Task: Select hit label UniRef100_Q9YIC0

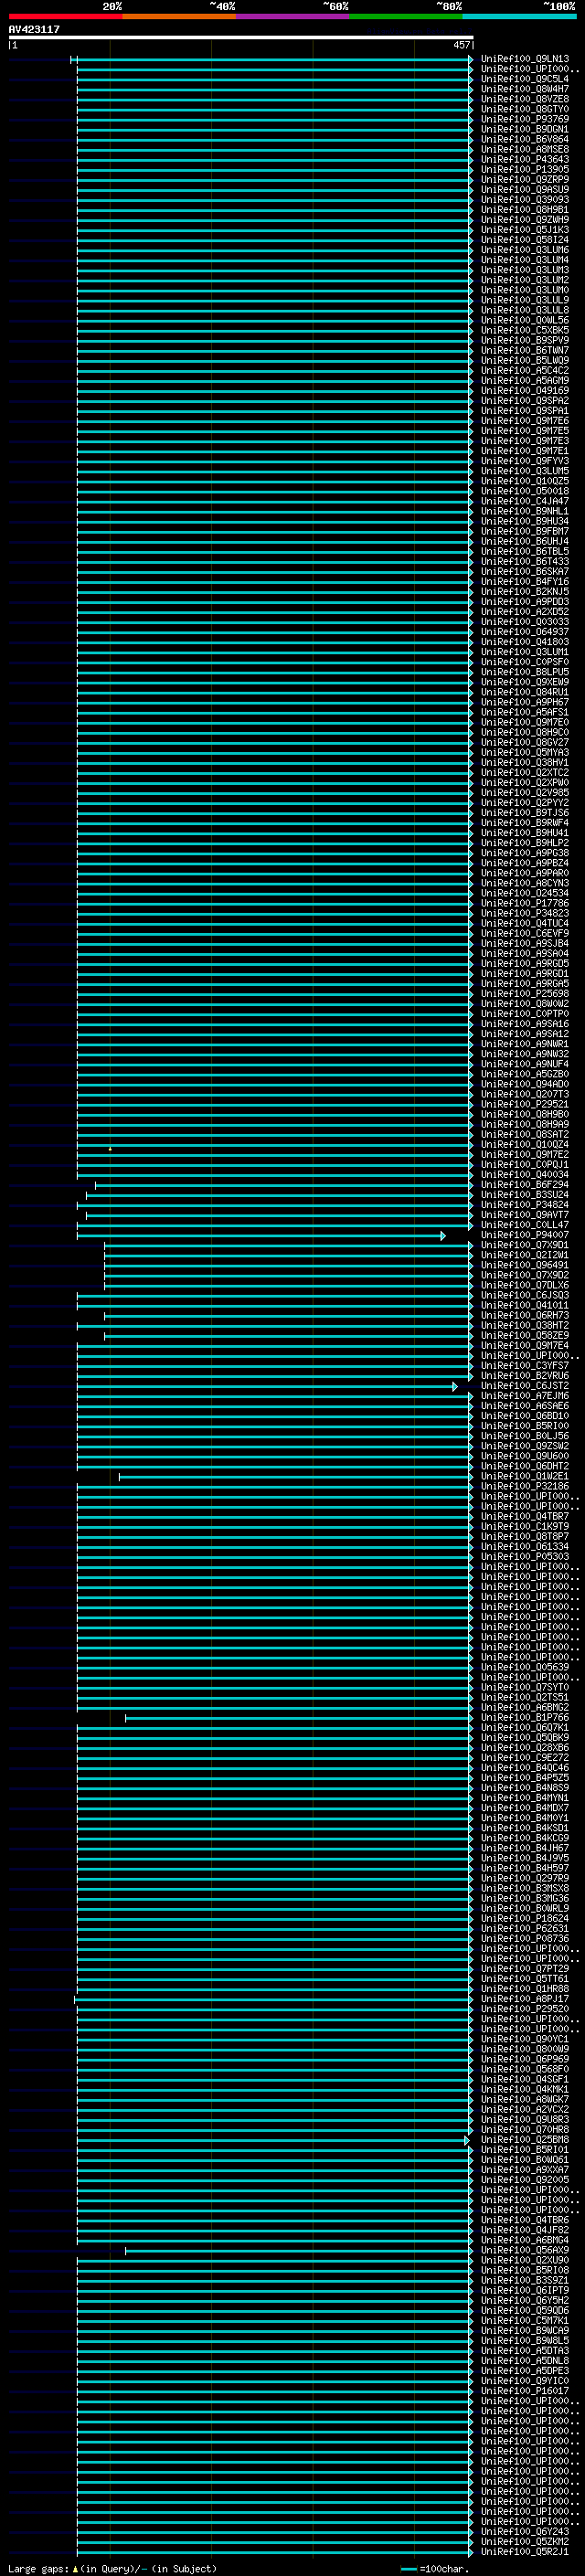Action: pyautogui.click(x=525, y=2380)
